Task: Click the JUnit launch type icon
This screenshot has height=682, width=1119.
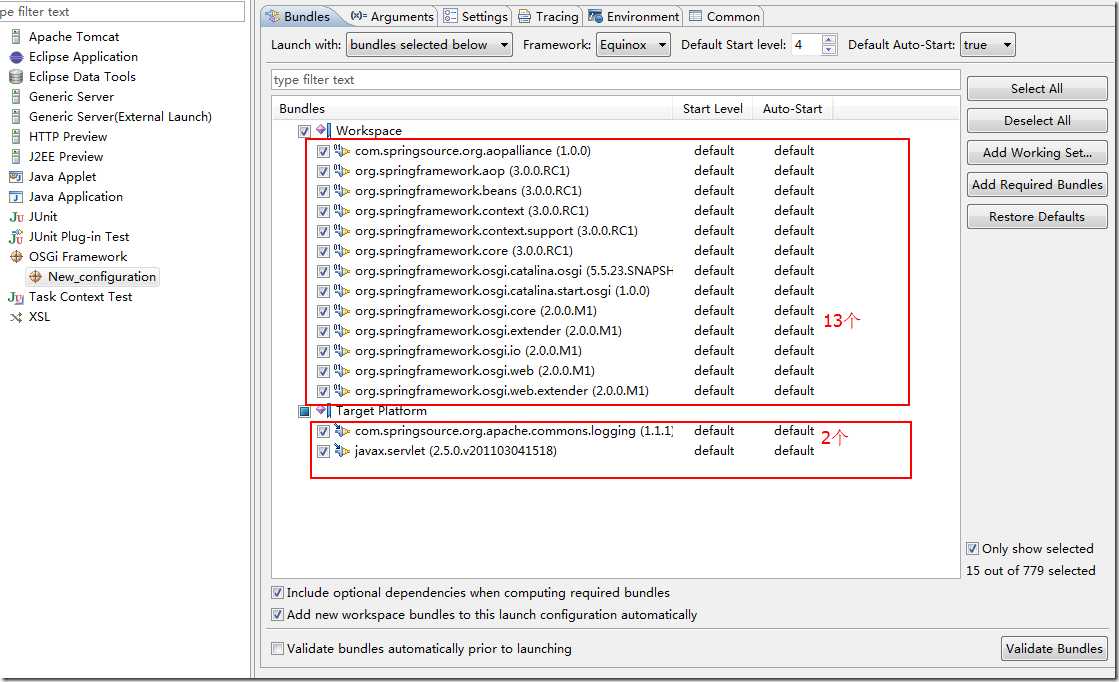Action: point(16,217)
